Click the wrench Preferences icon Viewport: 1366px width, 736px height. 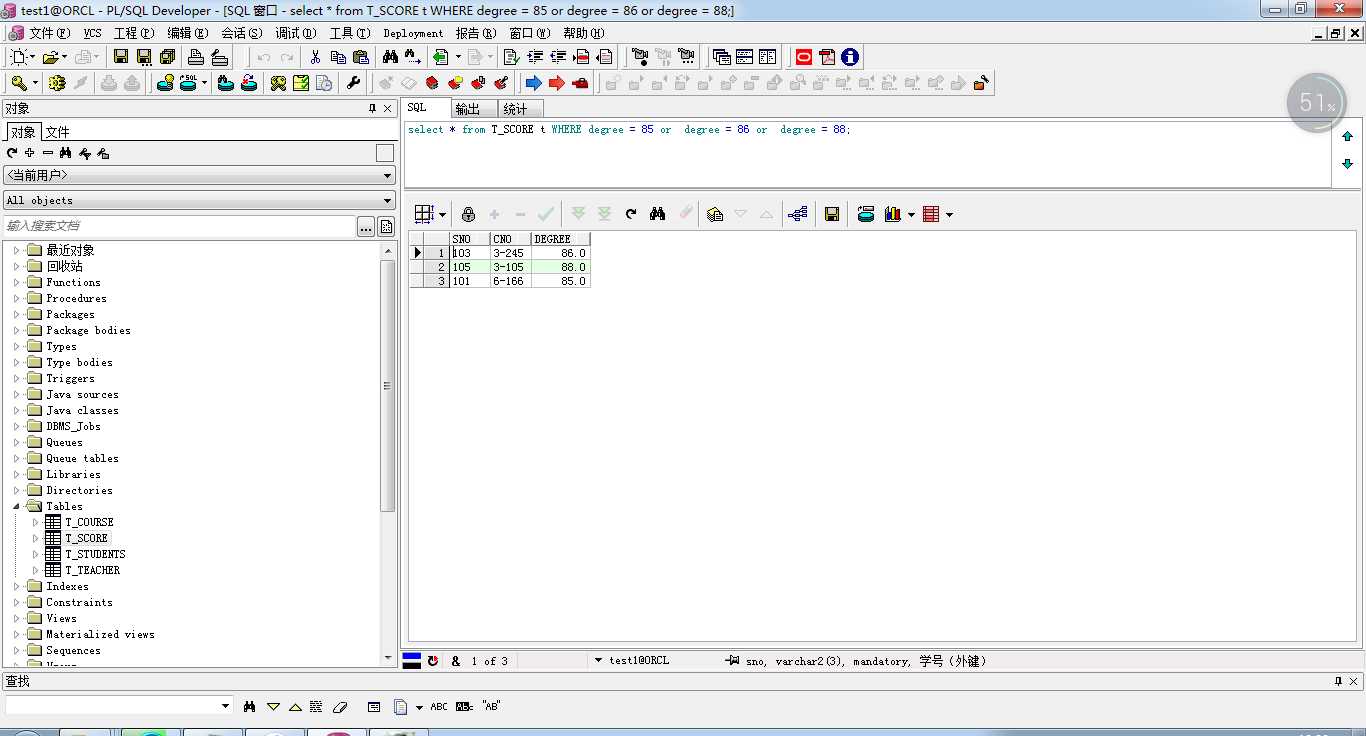[x=353, y=83]
